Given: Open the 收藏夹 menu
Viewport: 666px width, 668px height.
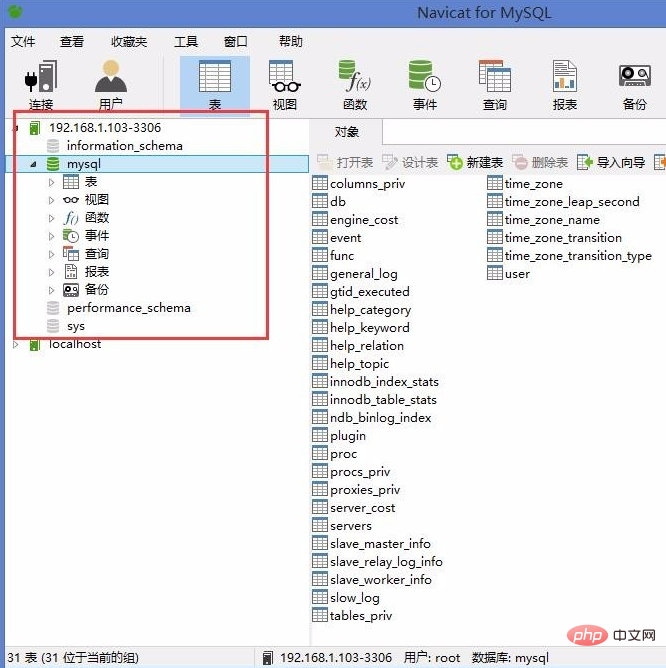Looking at the screenshot, I should click(x=129, y=41).
